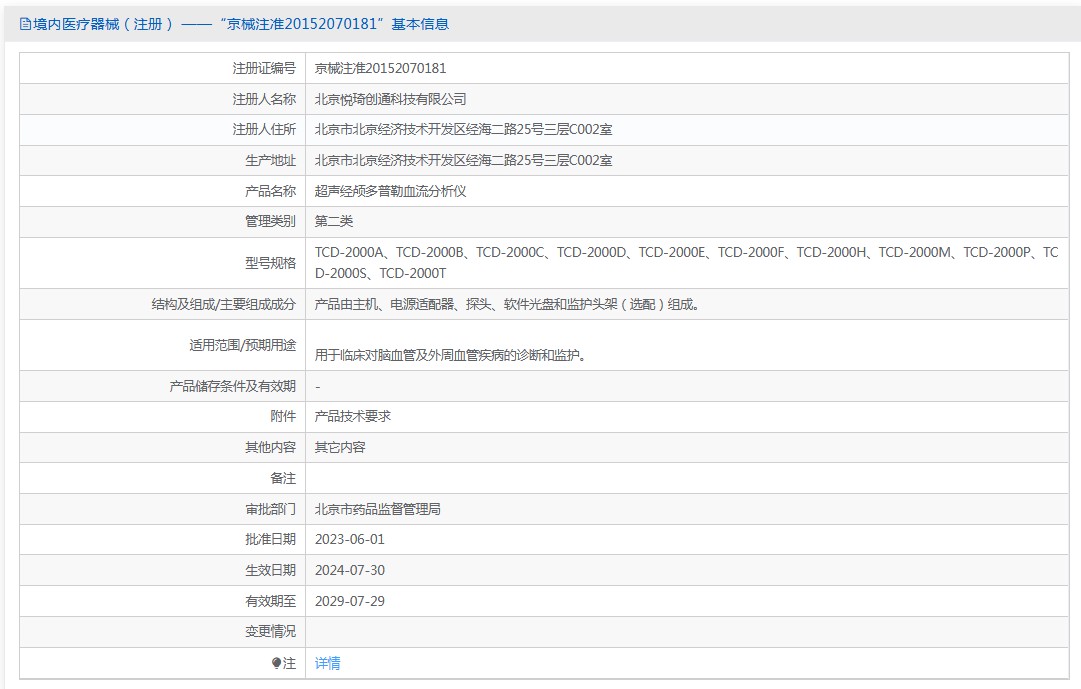Click the 其它内容 value text
Screen dimensions: 1081x689
[340, 448]
